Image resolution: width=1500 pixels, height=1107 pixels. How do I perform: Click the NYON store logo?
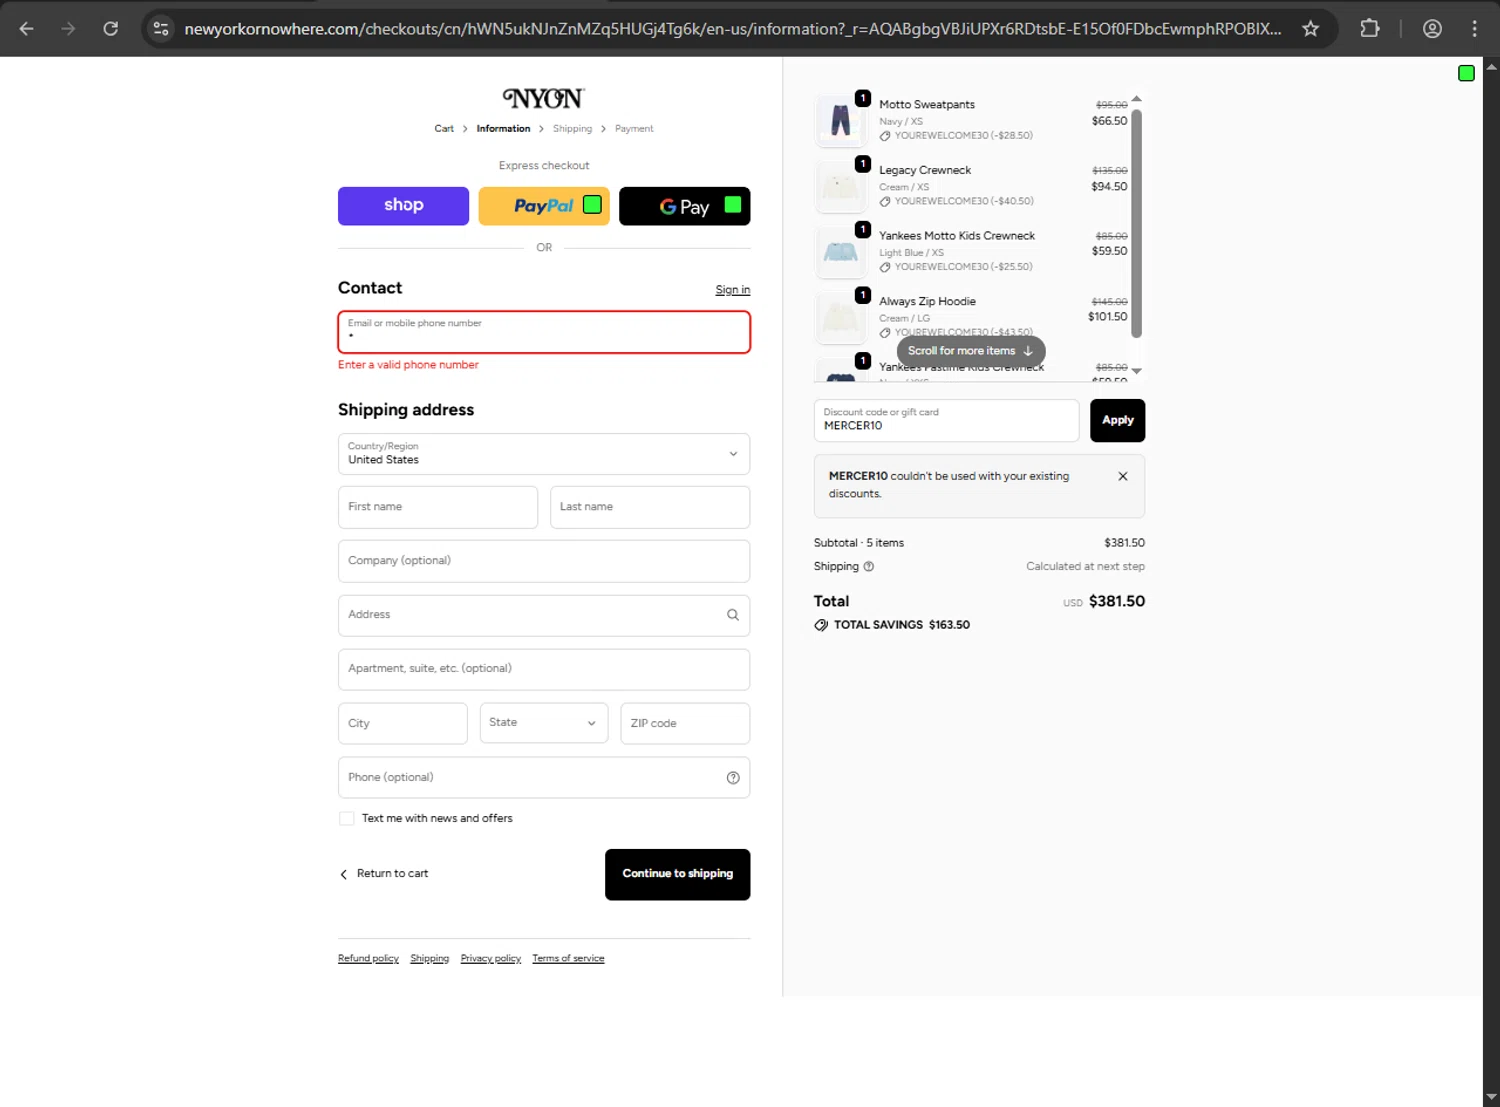(544, 98)
